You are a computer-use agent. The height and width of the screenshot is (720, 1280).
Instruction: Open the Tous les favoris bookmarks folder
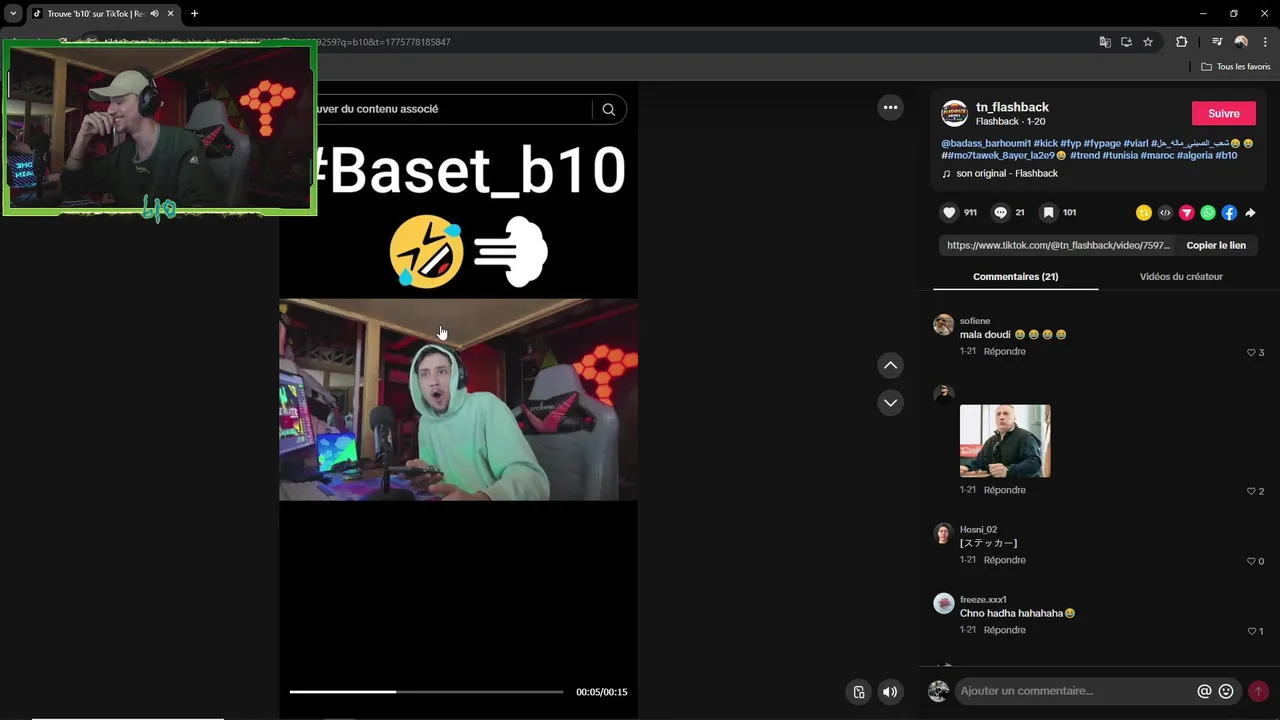click(x=1235, y=66)
